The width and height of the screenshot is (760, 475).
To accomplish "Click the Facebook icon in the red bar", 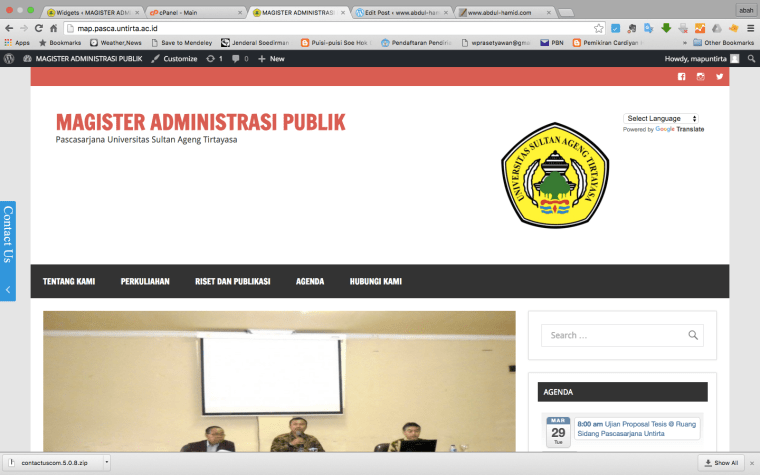I will point(682,77).
